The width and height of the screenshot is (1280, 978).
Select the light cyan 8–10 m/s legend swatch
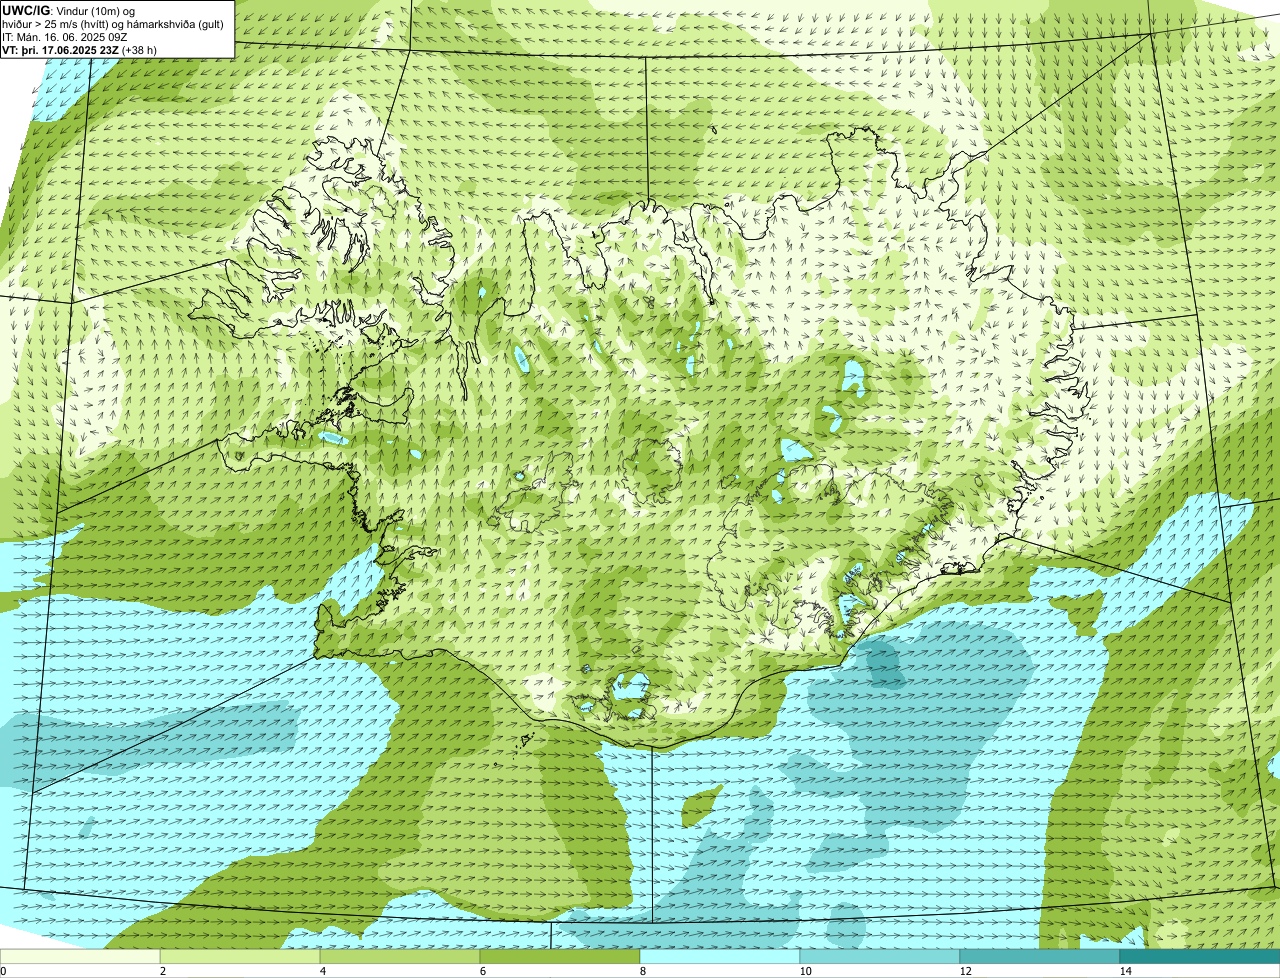pos(720,956)
